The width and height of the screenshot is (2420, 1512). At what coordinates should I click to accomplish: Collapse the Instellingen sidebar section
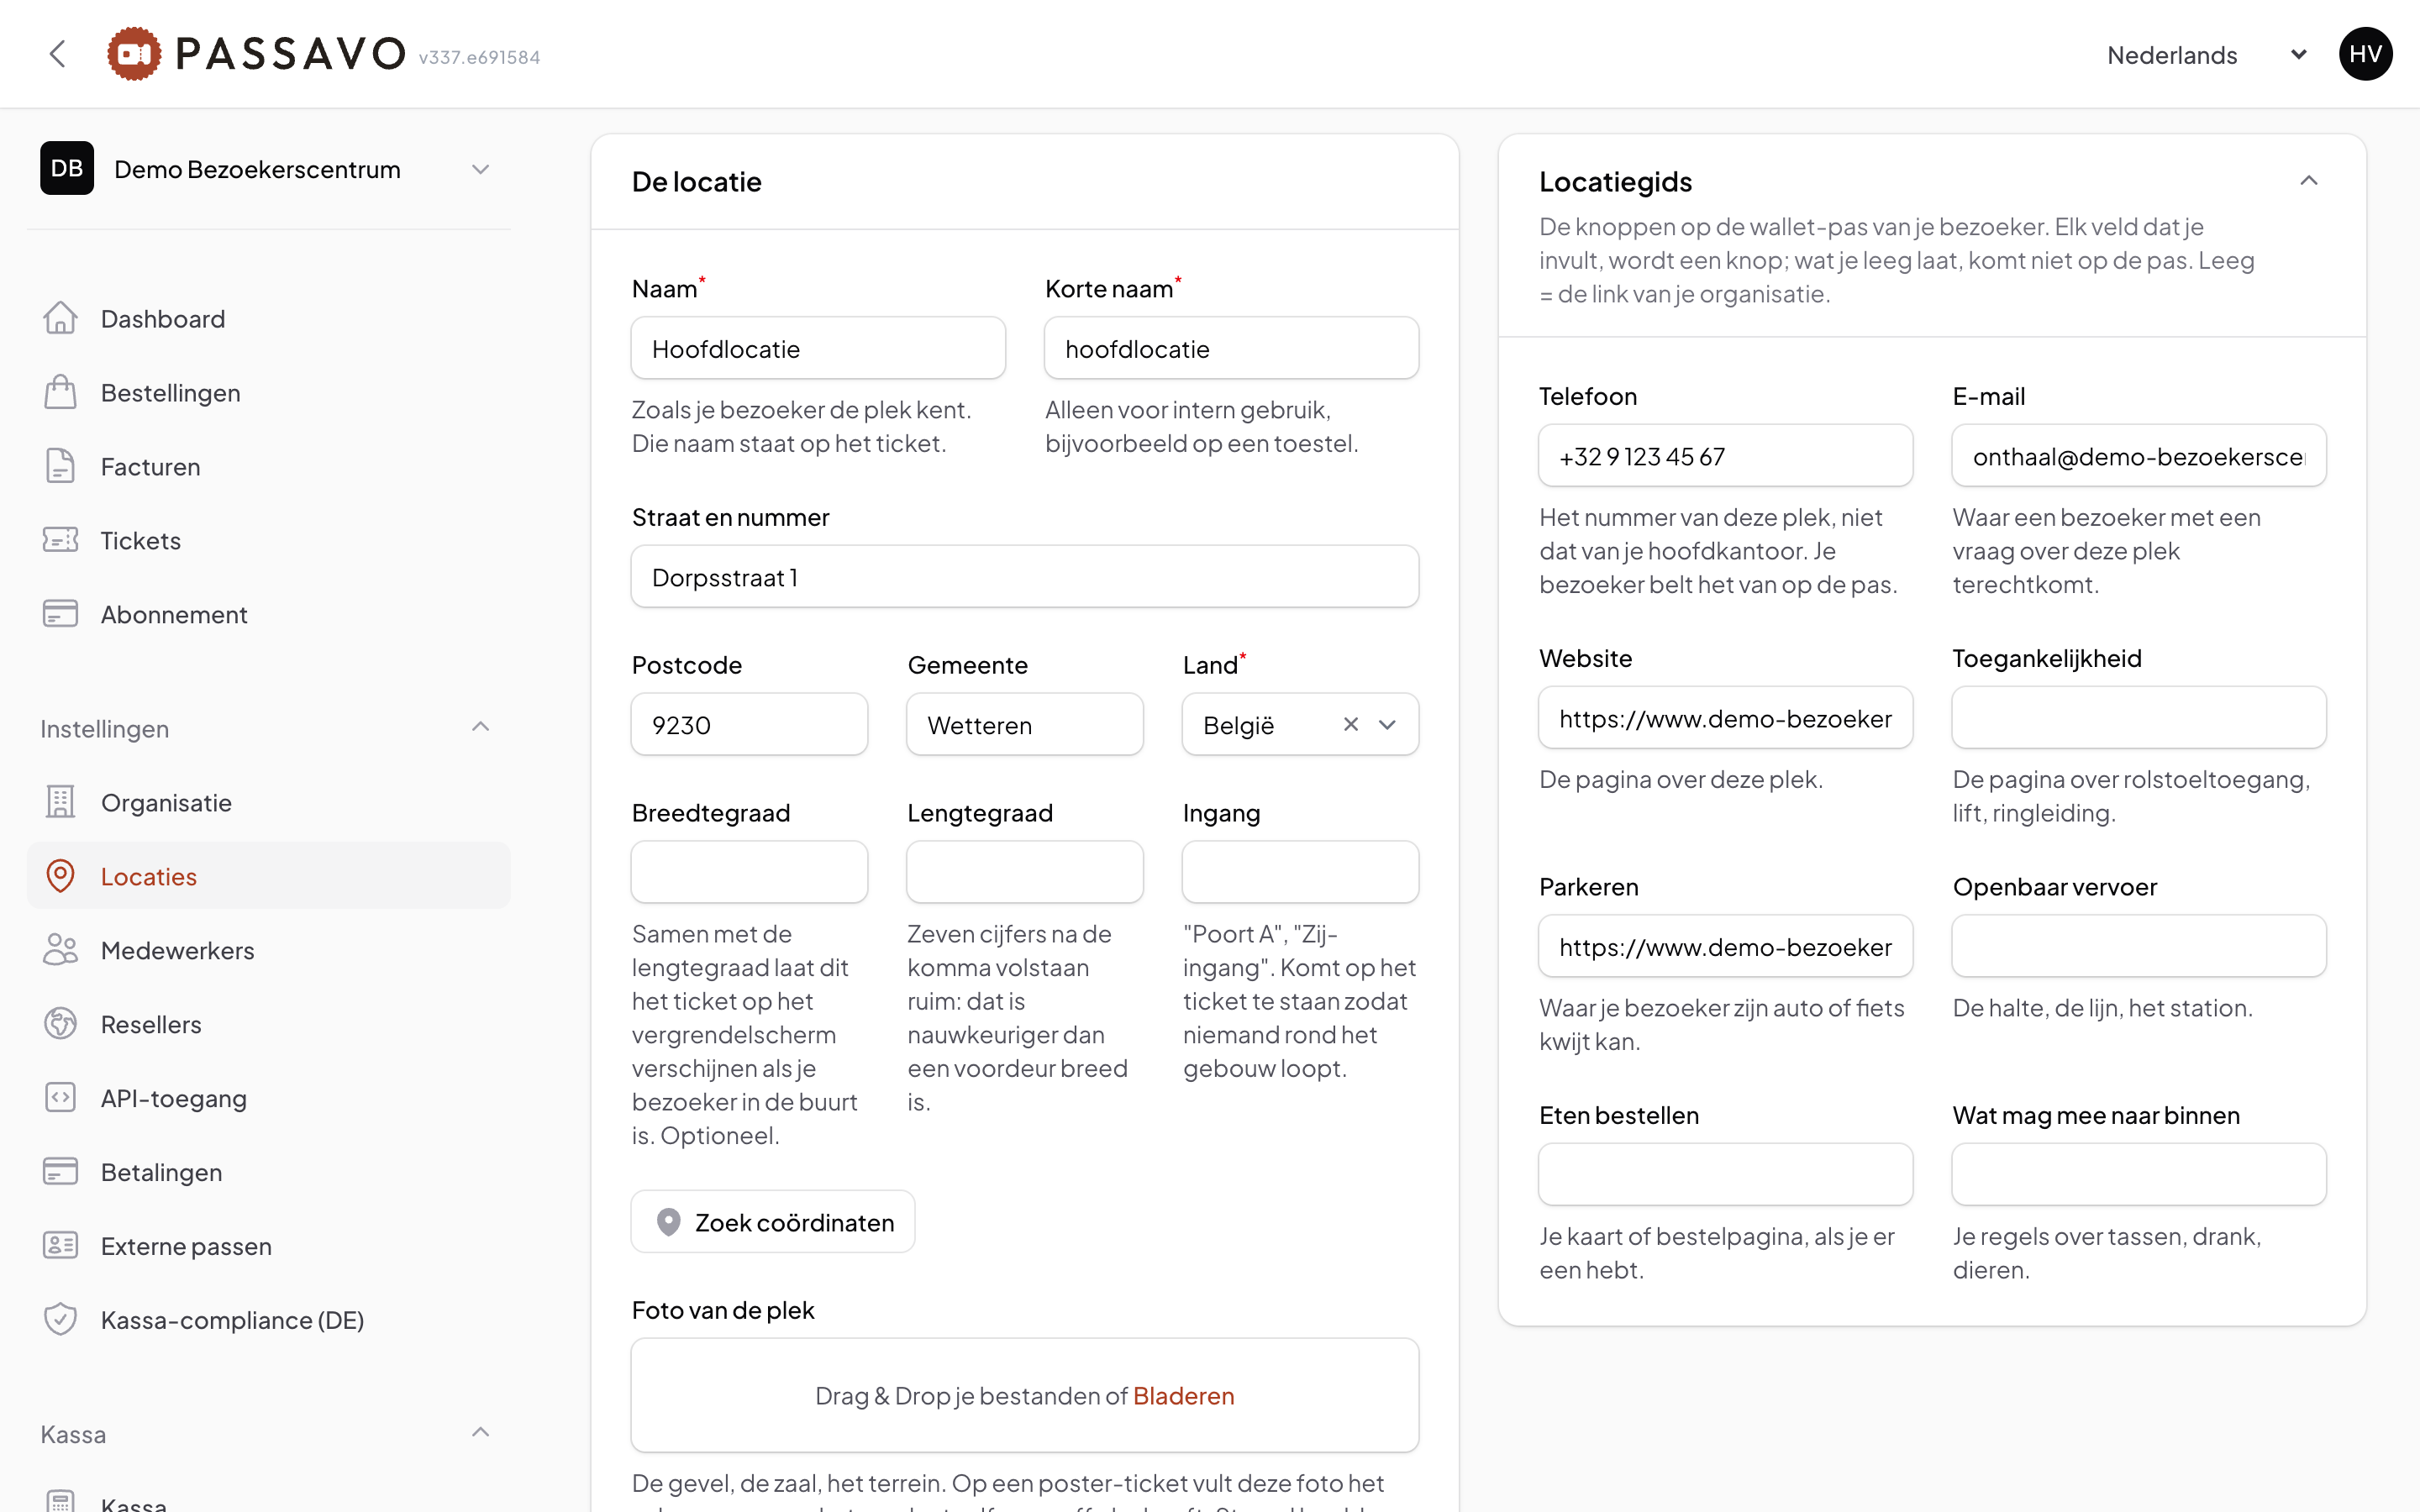point(480,727)
